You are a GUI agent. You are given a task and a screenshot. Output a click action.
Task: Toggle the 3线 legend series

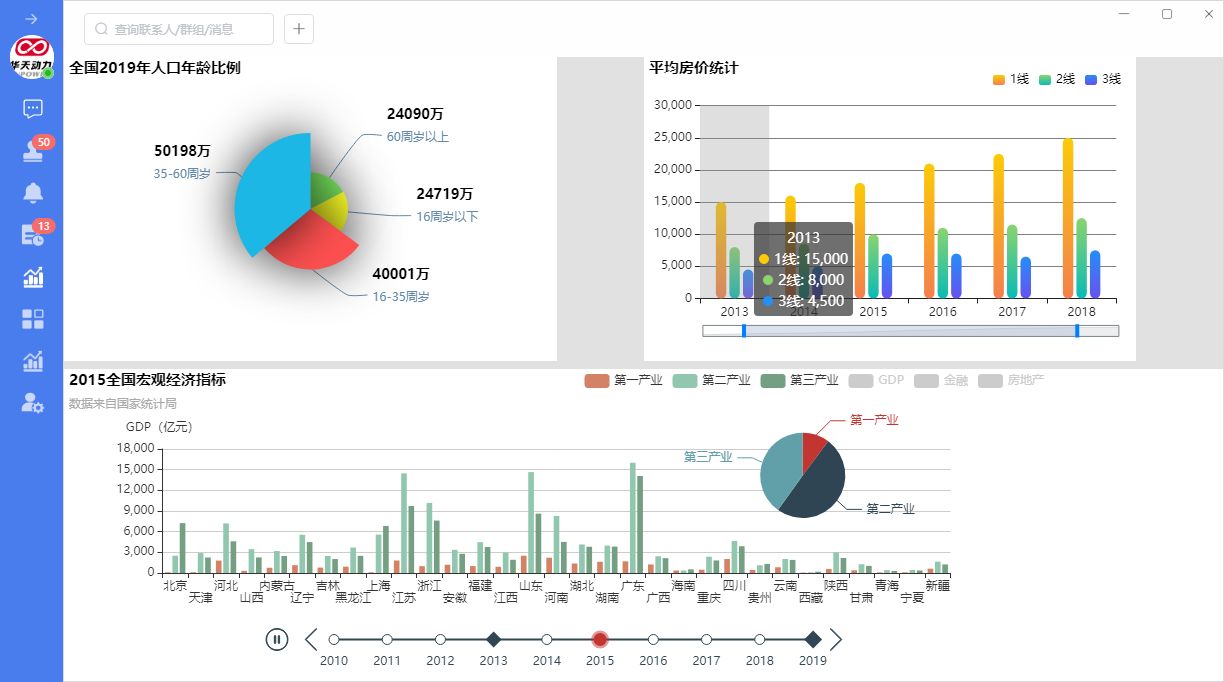pyautogui.click(x=1102, y=79)
